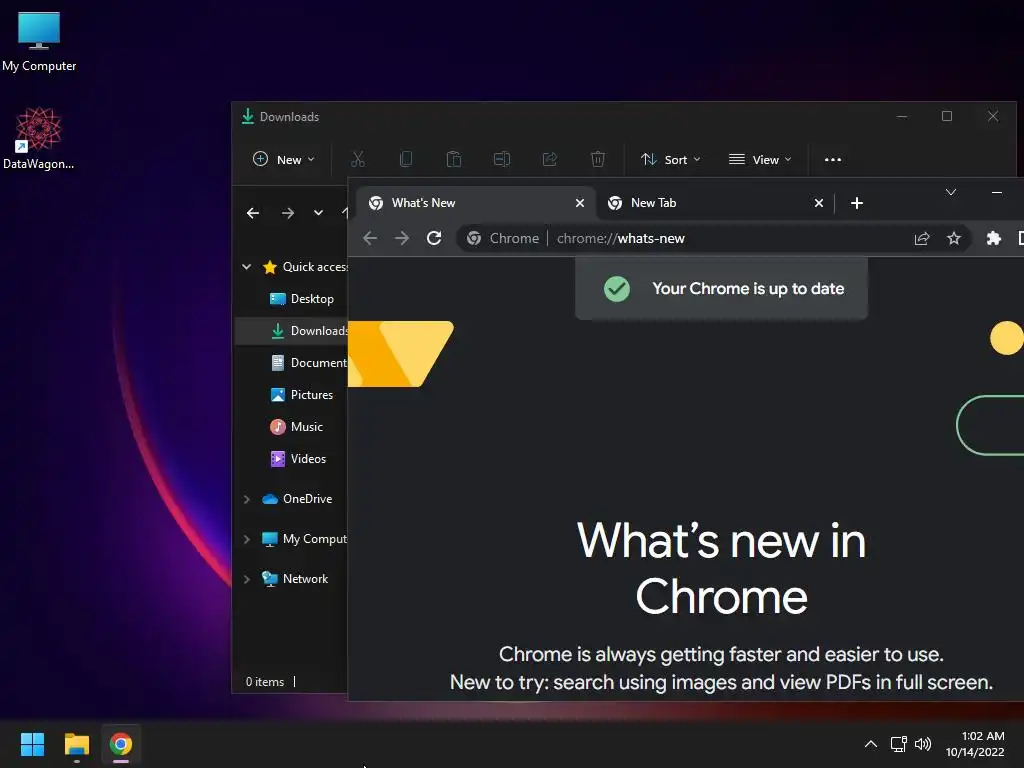This screenshot has height=768, width=1024.
Task: Select Documents in navigation pane
Action: pyautogui.click(x=308, y=362)
